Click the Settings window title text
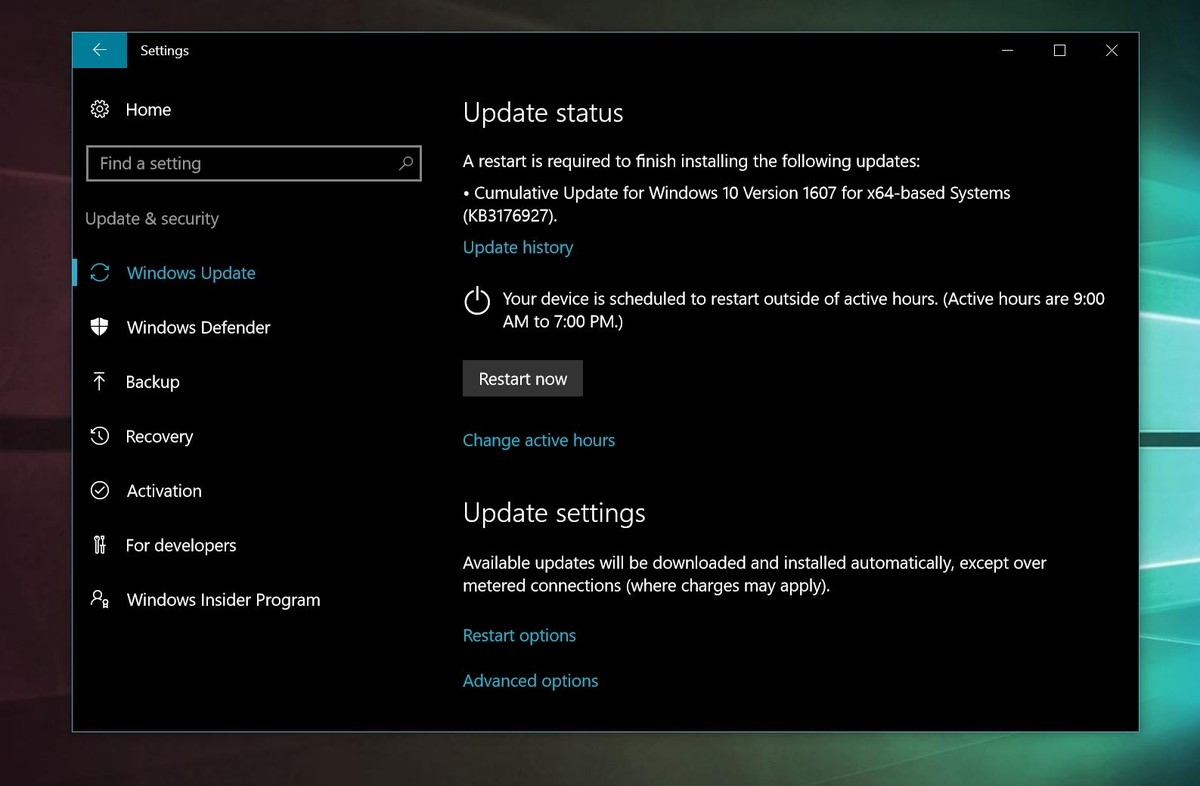This screenshot has height=786, width=1200. click(x=164, y=50)
